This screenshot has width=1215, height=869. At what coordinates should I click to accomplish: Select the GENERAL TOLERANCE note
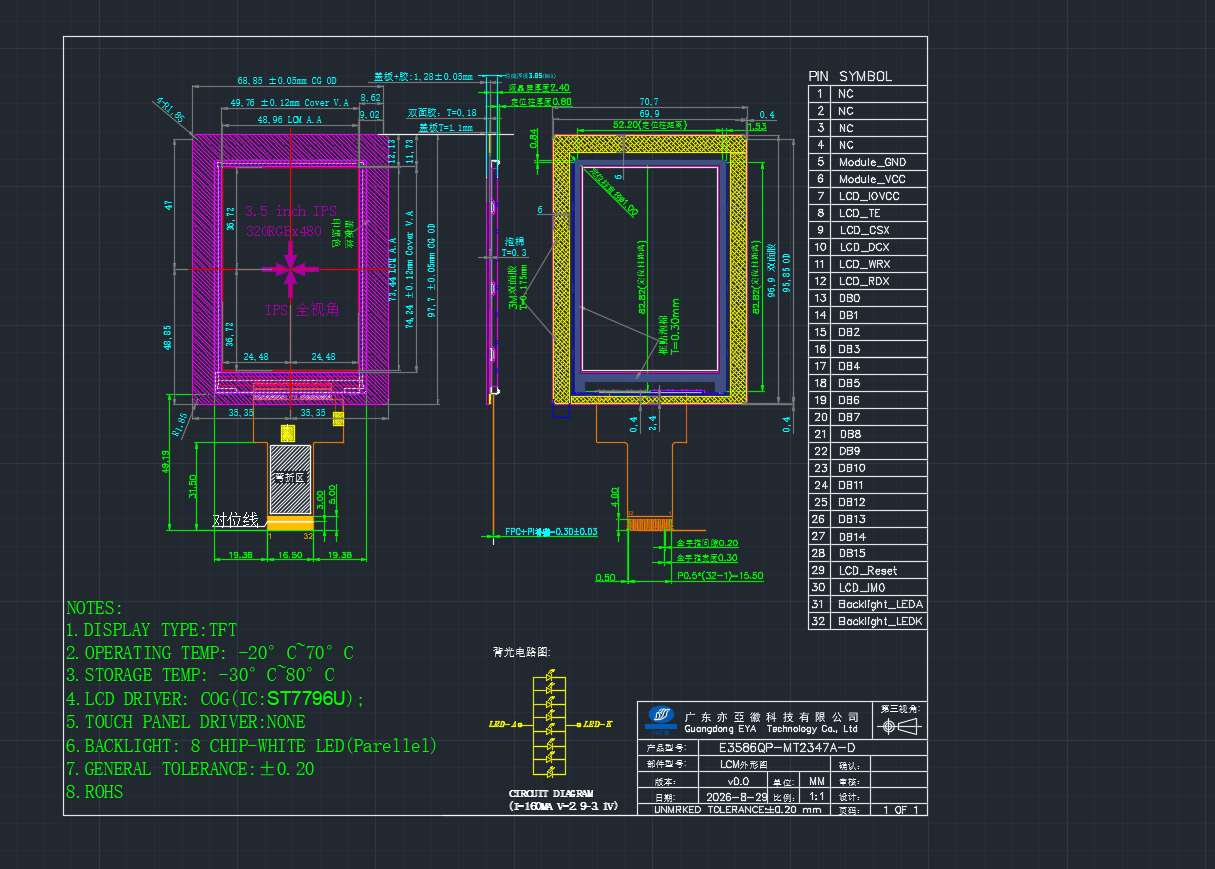pyautogui.click(x=190, y=769)
